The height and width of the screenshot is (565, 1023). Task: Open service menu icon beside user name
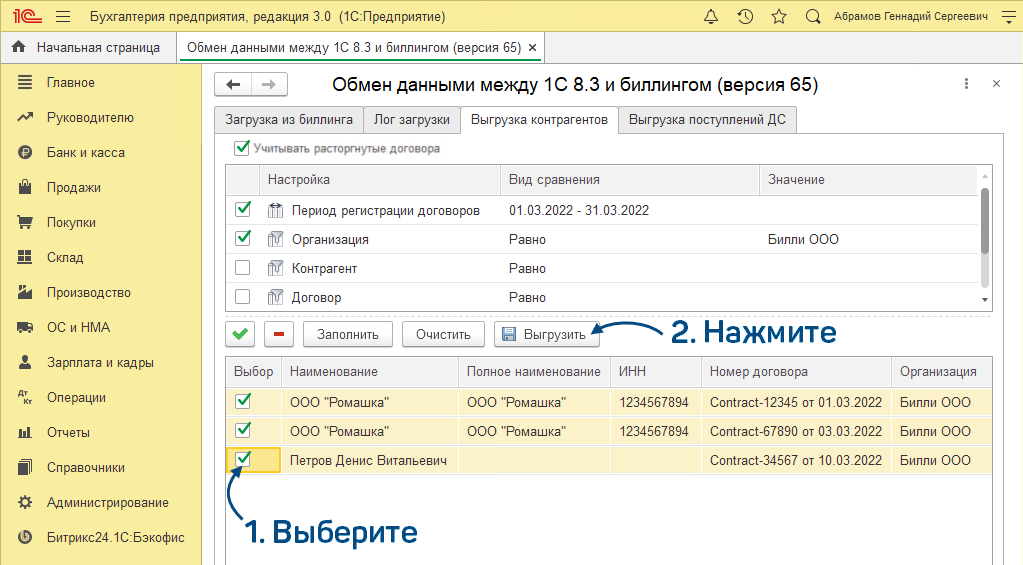click(x=1009, y=16)
